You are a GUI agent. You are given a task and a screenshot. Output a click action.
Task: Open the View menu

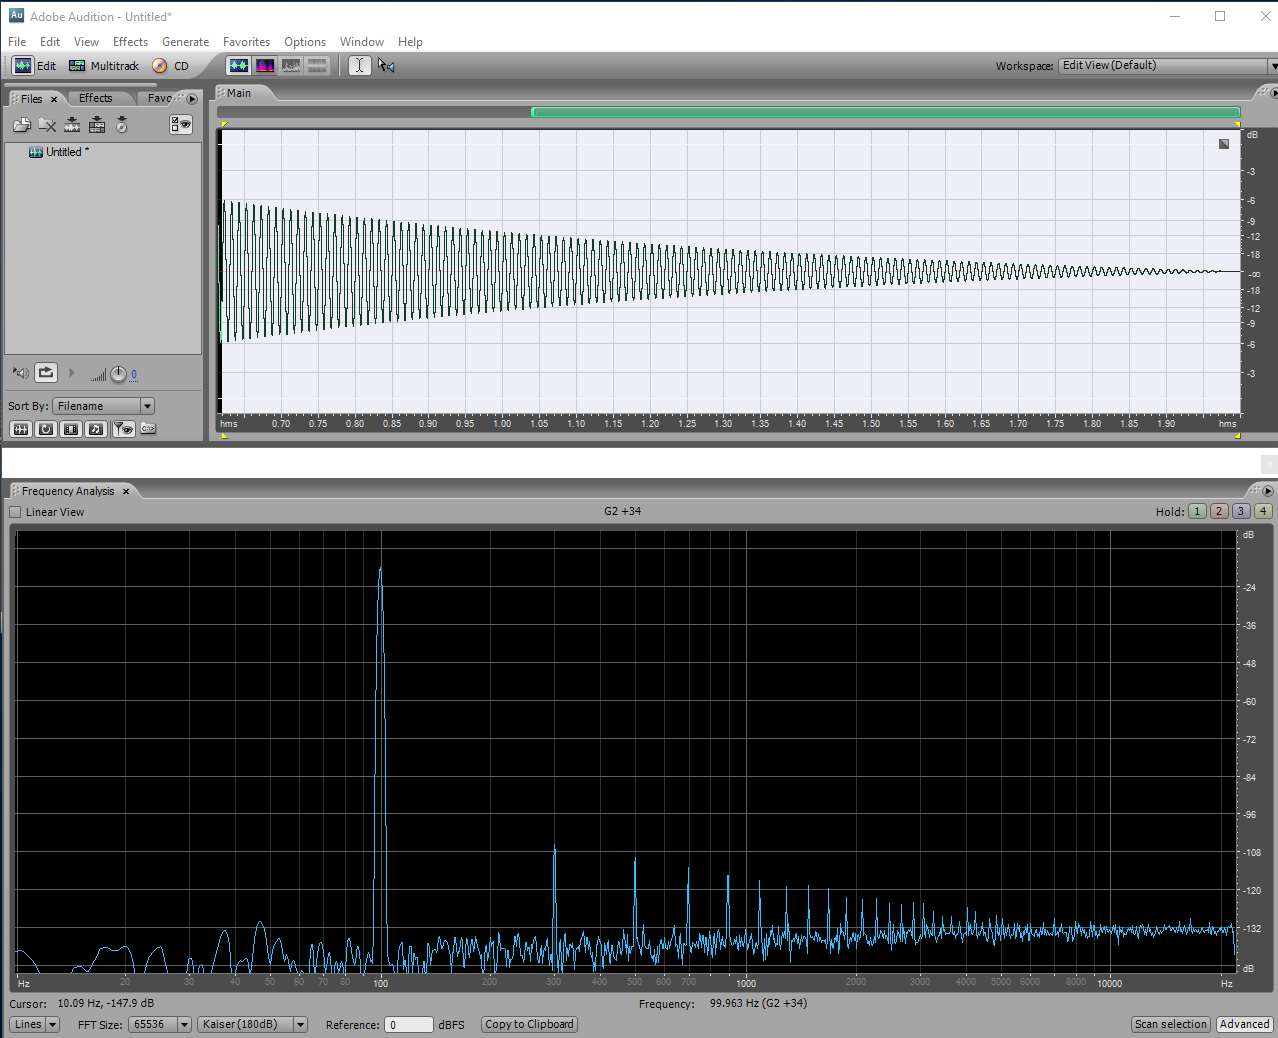[87, 42]
